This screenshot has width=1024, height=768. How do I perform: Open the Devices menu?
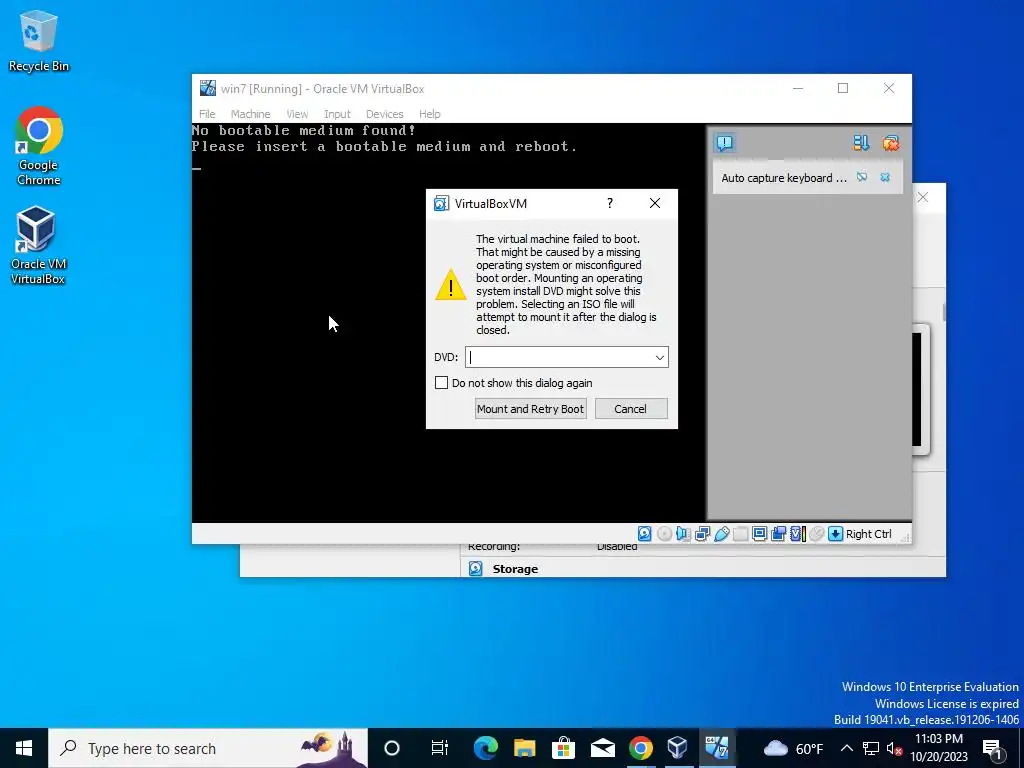pyautogui.click(x=385, y=114)
